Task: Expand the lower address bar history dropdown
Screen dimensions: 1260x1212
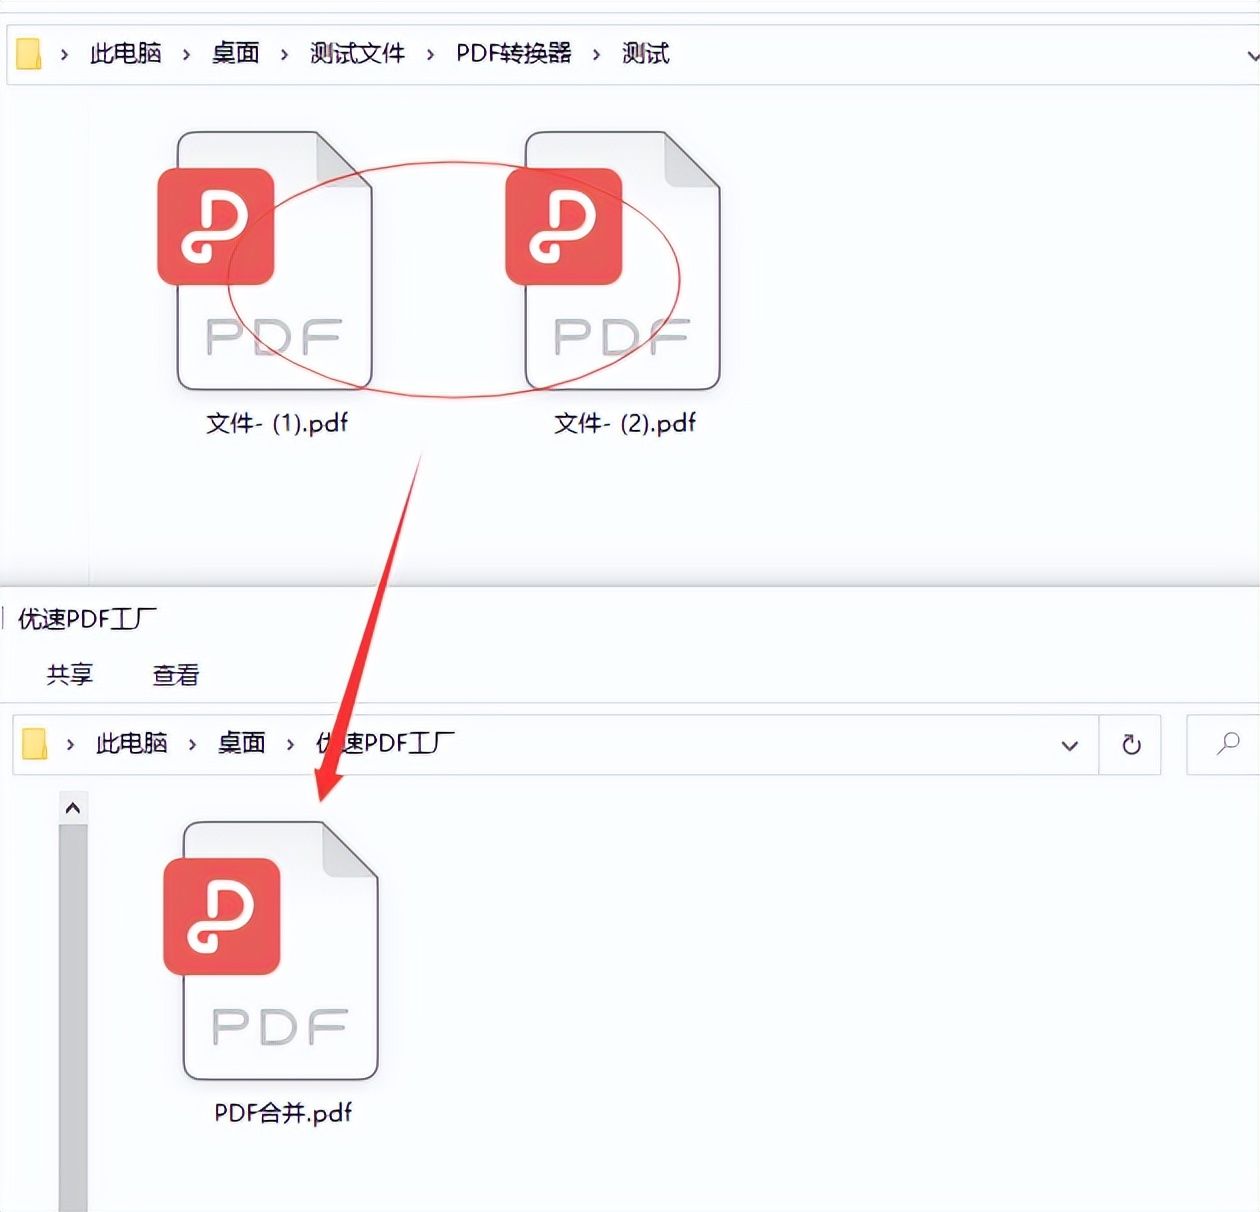Action: 1069,745
